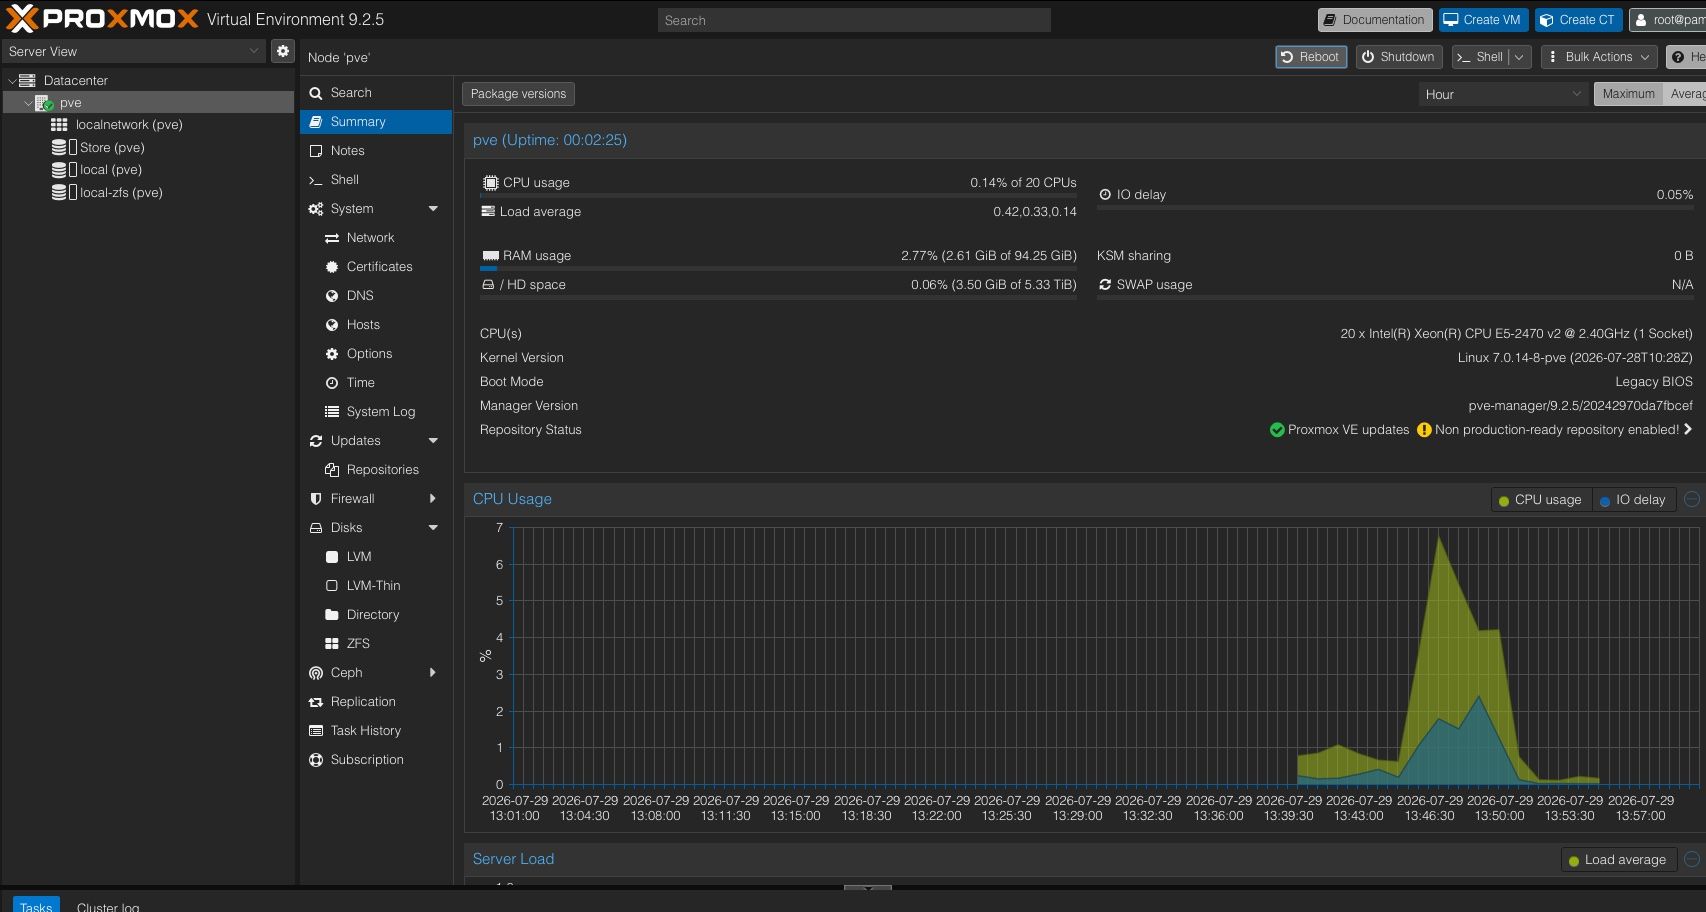Image resolution: width=1706 pixels, height=912 pixels.
Task: Toggle the CPU usage legend series
Action: [1540, 500]
